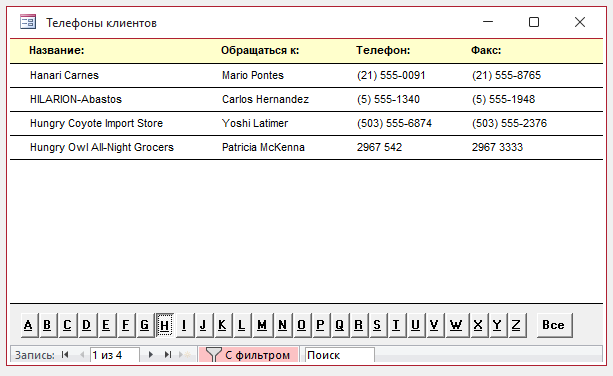
Task: Show all customers with Все button
Action: click(x=554, y=325)
